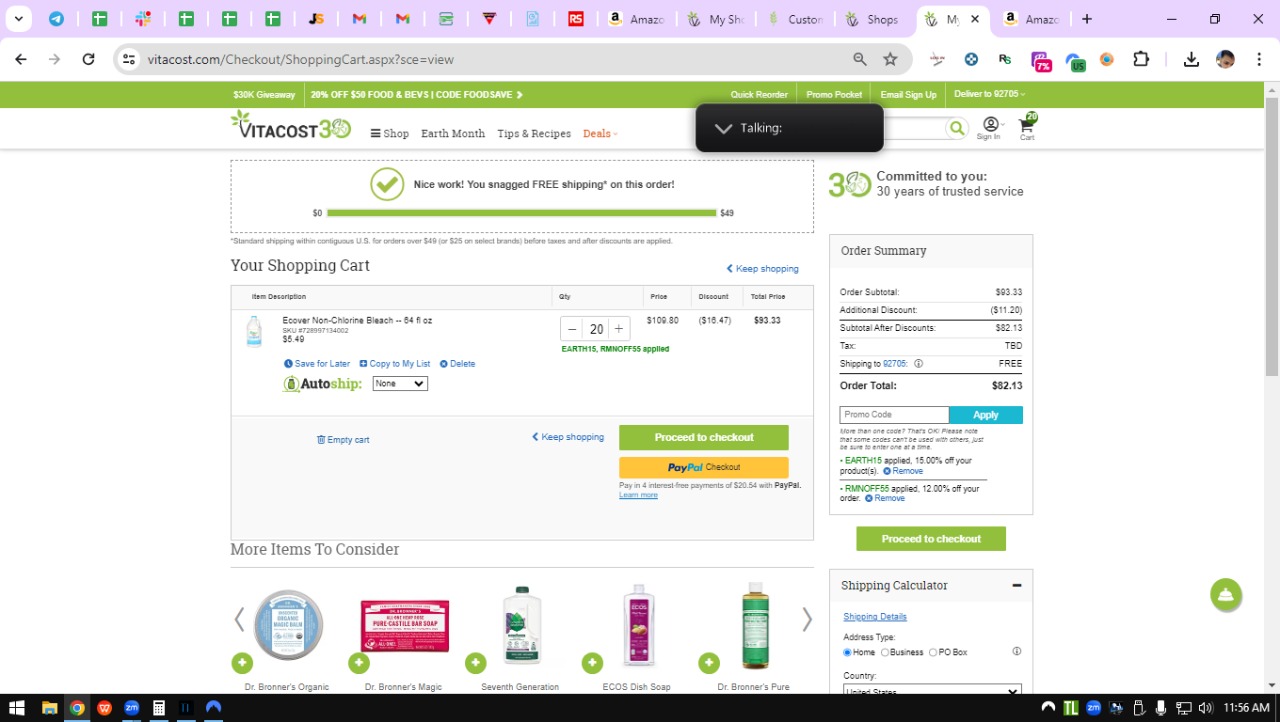Click Proceed to checkout below Order Summary
The image size is (1280, 722).
click(931, 539)
